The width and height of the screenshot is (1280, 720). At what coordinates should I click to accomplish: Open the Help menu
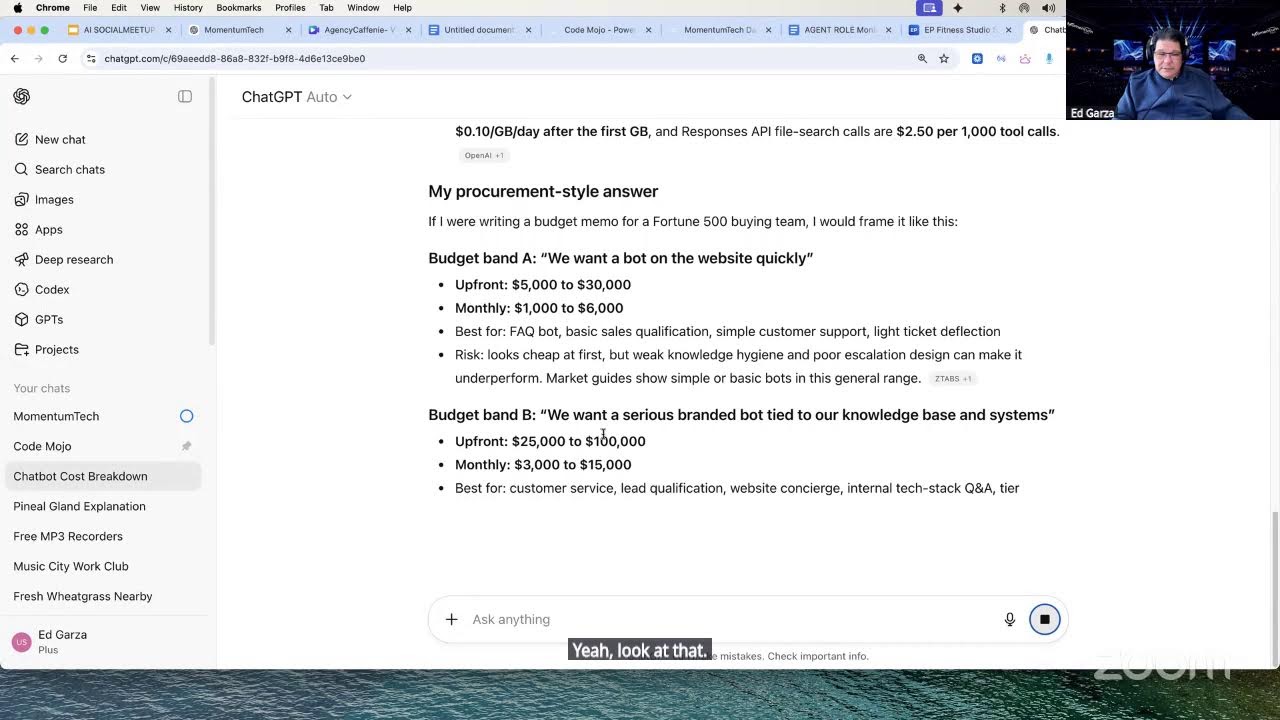(402, 7)
